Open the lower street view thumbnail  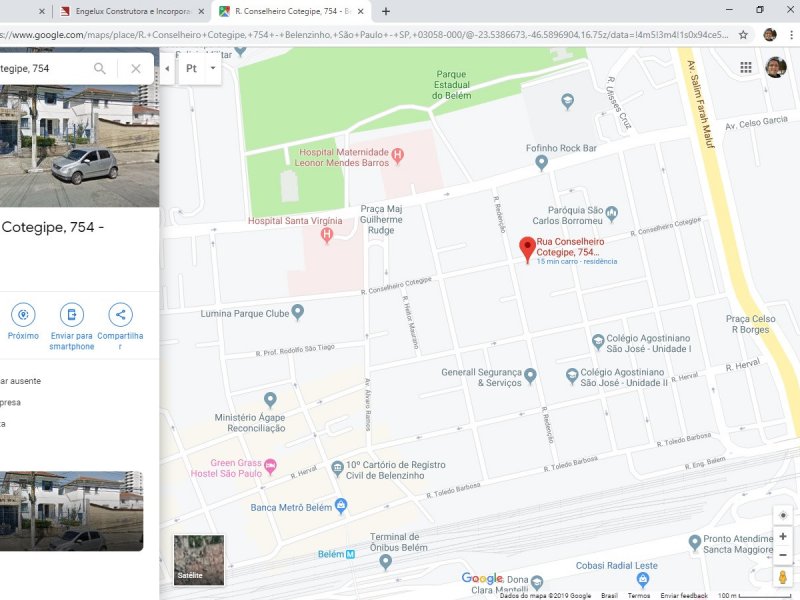(71, 511)
